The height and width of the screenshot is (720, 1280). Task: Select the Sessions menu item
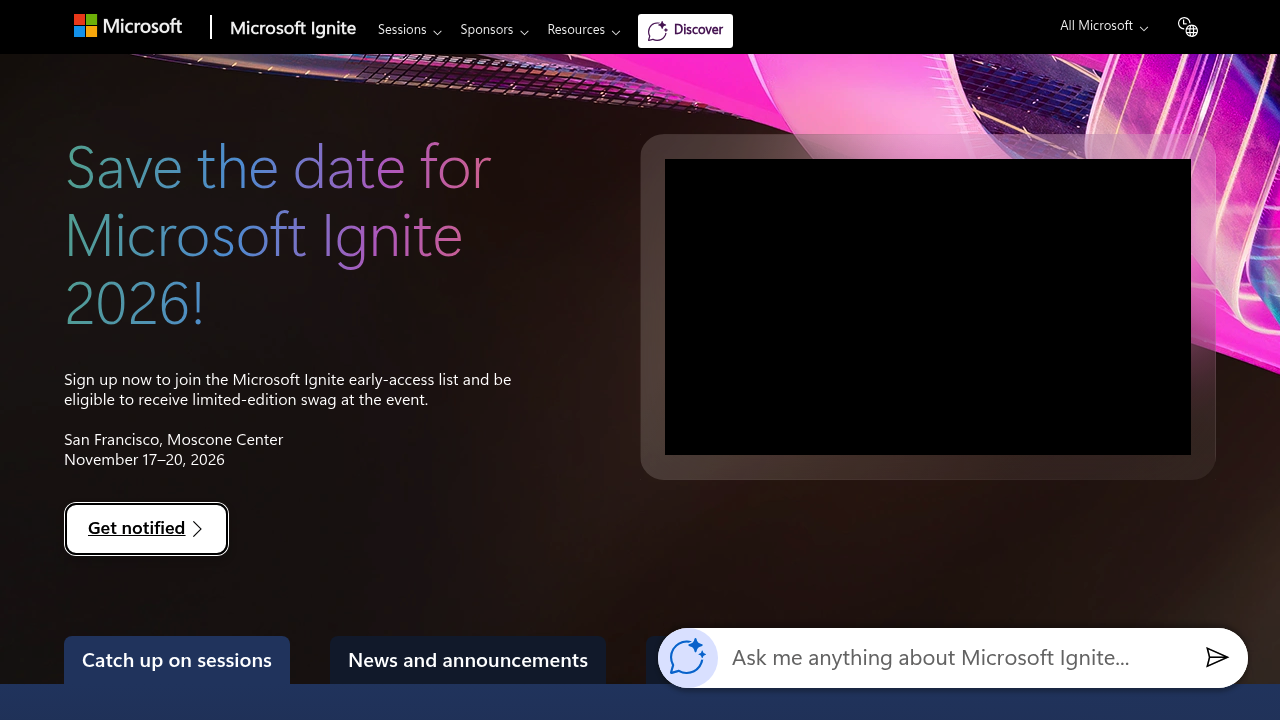(x=402, y=30)
